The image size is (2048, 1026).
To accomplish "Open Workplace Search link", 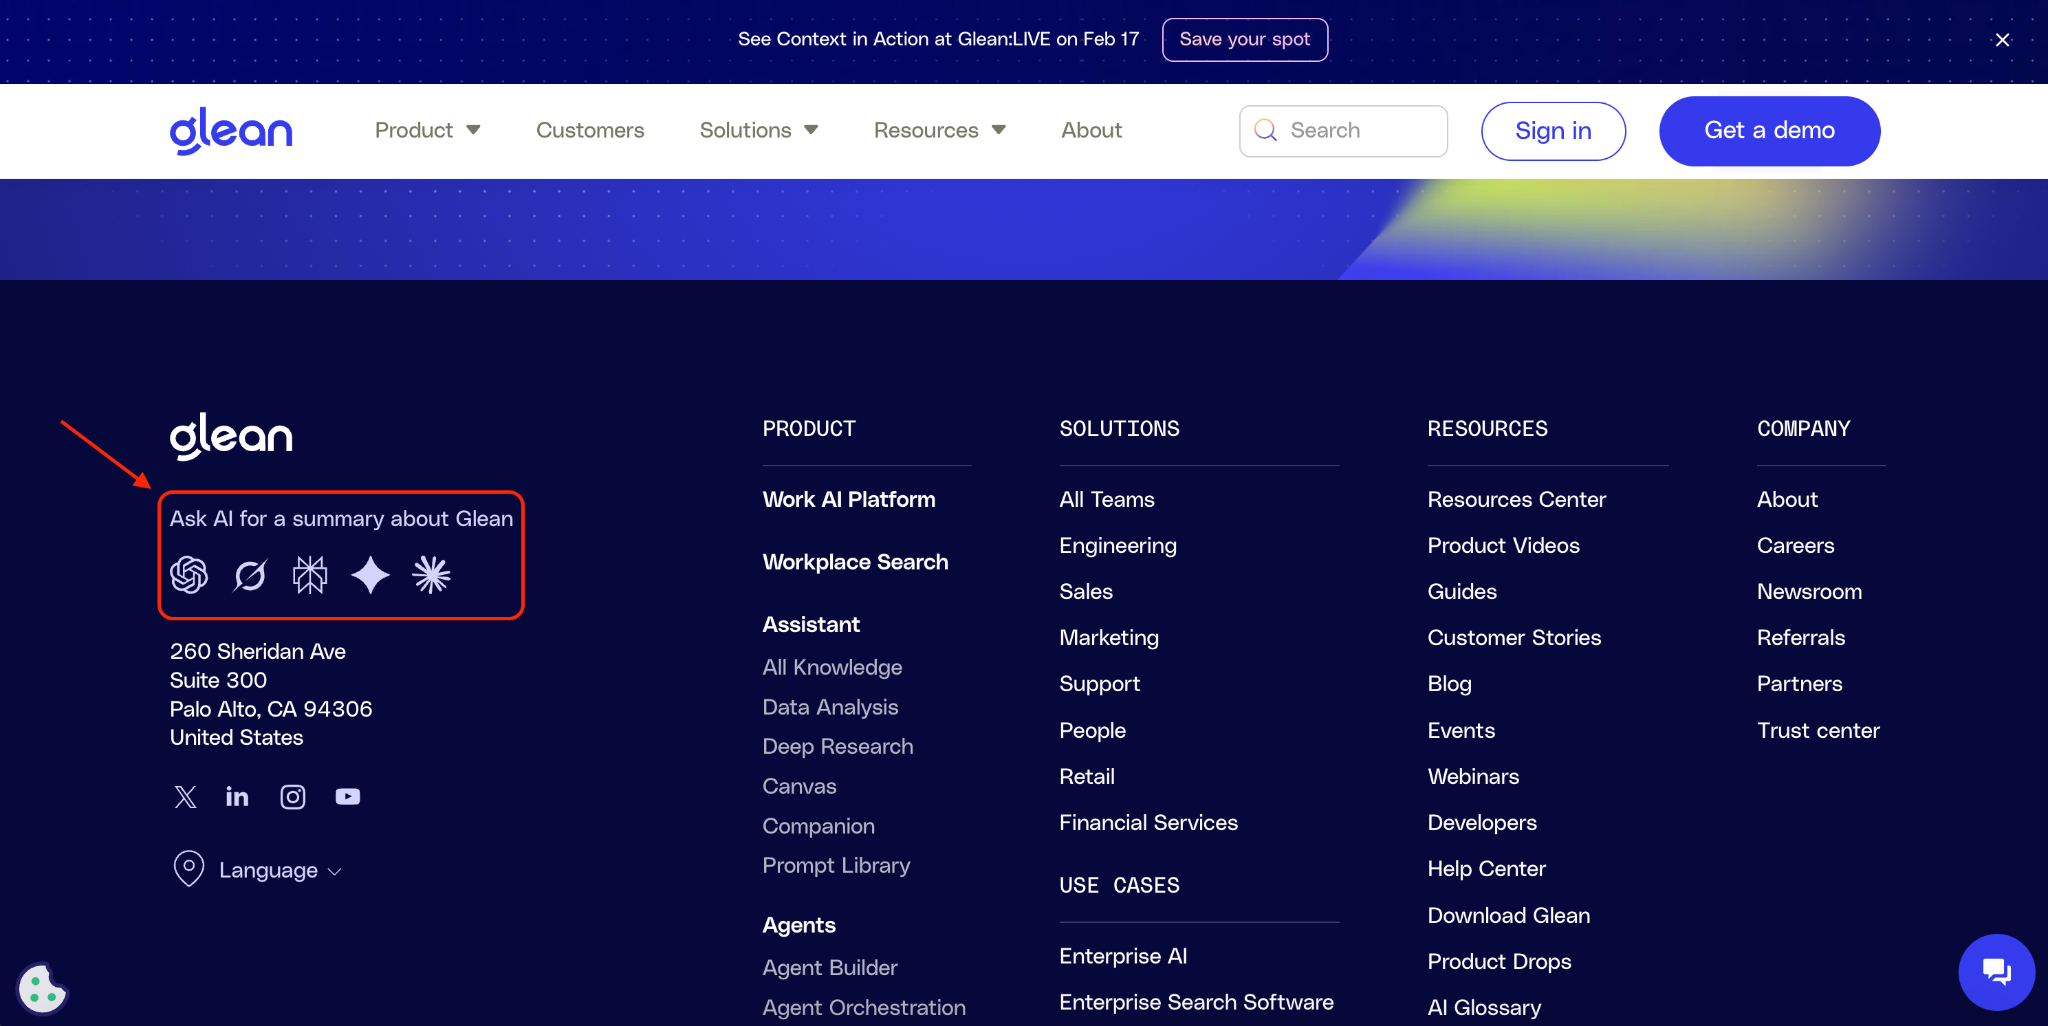I will 855,562.
